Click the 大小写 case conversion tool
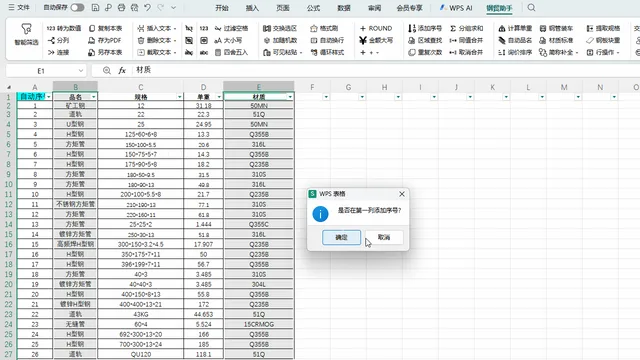 pos(228,40)
